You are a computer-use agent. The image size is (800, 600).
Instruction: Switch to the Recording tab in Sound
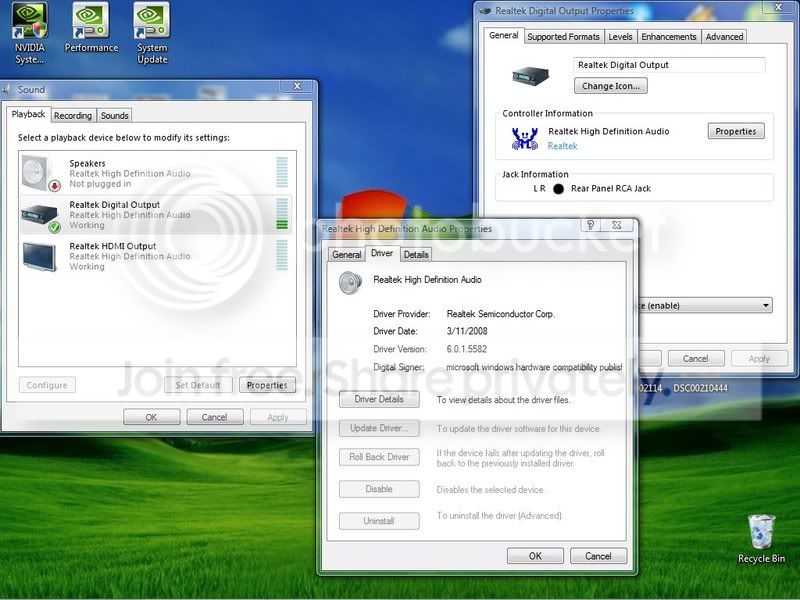coord(72,115)
